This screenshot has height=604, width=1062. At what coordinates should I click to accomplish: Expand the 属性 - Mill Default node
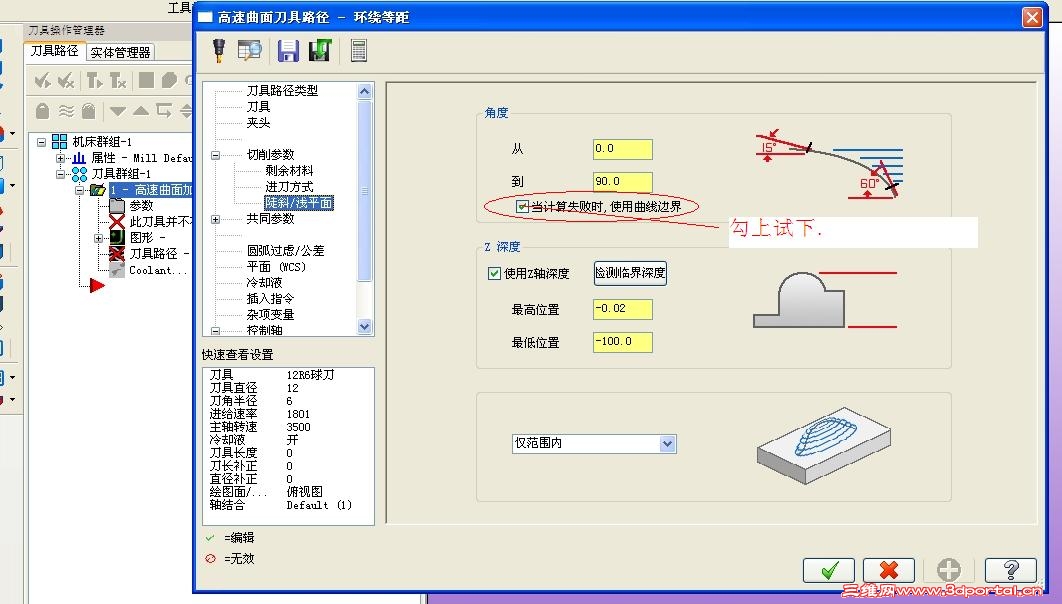(60, 158)
